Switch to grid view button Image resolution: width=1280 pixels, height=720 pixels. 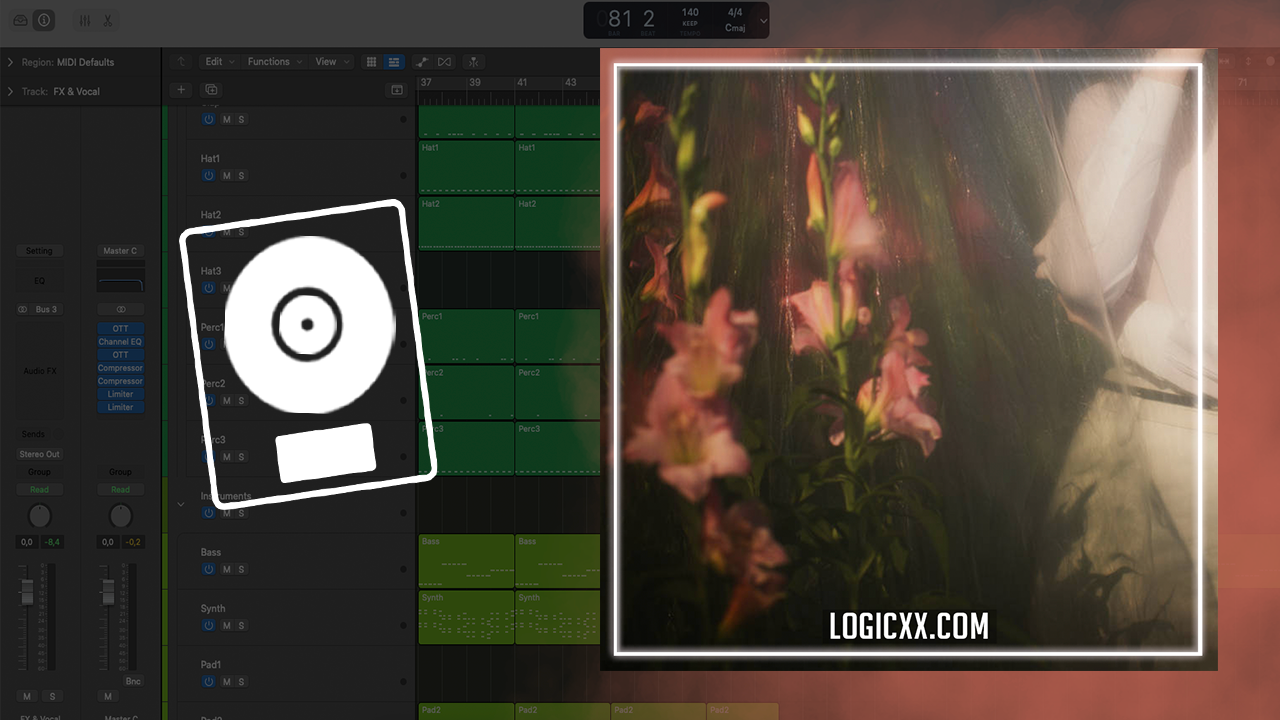pyautogui.click(x=371, y=62)
